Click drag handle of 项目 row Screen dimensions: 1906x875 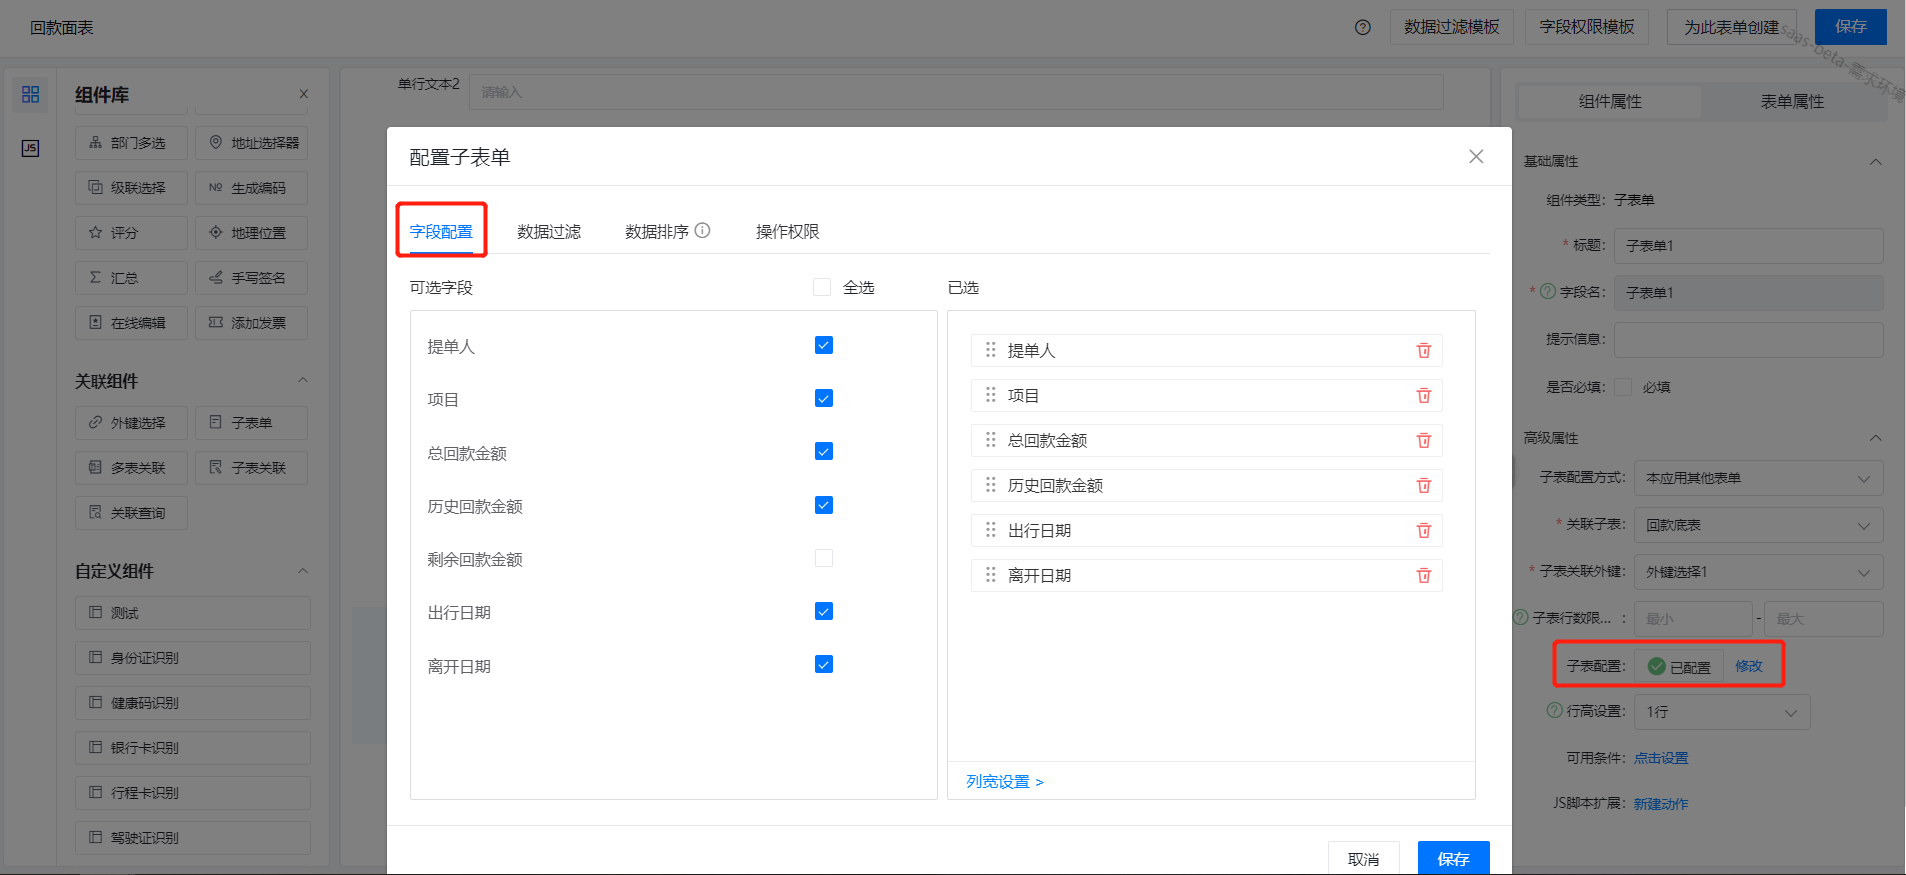click(x=991, y=395)
